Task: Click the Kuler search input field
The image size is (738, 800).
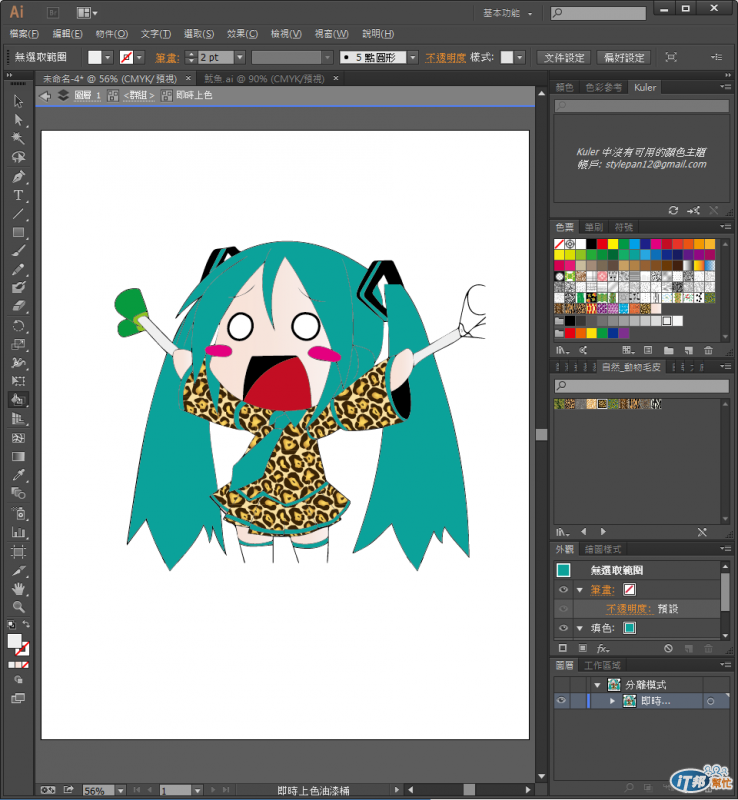Action: 642,106
